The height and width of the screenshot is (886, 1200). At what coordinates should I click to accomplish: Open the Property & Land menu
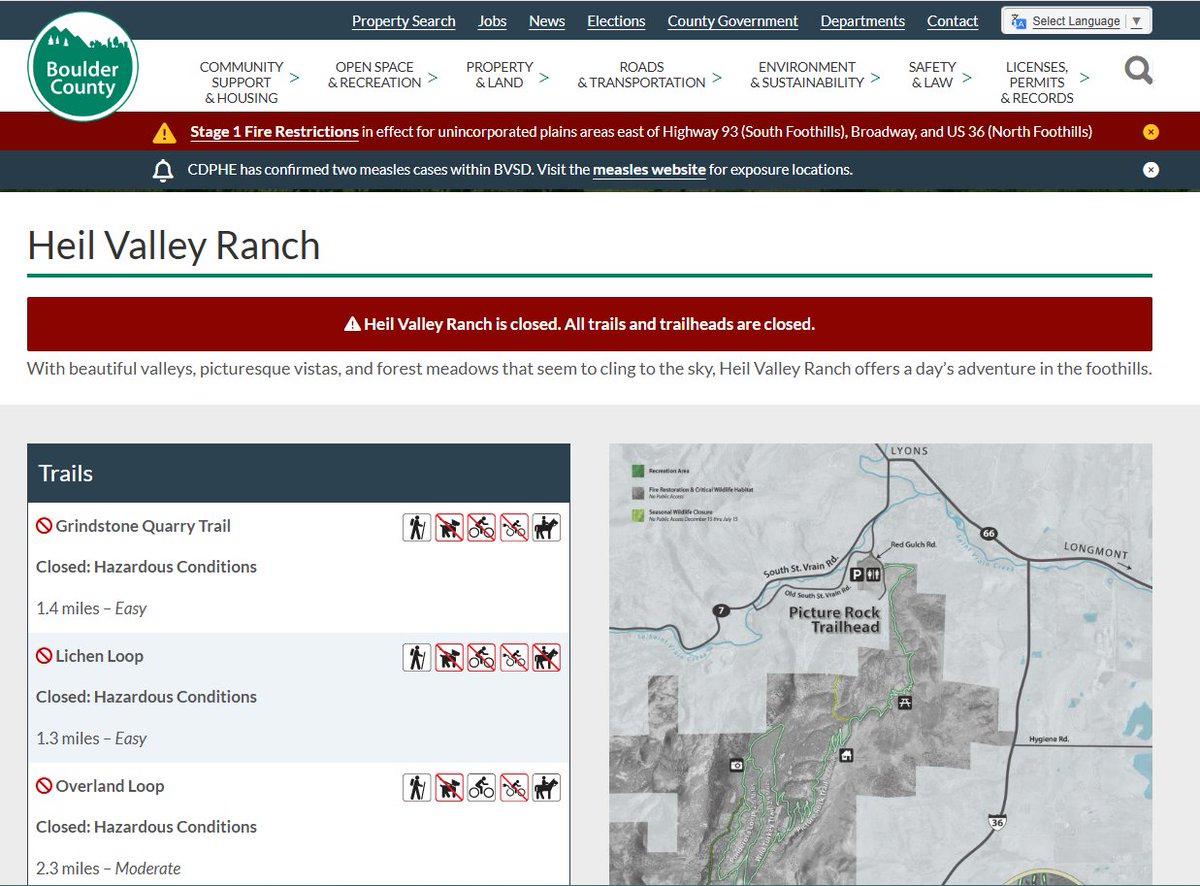(499, 75)
